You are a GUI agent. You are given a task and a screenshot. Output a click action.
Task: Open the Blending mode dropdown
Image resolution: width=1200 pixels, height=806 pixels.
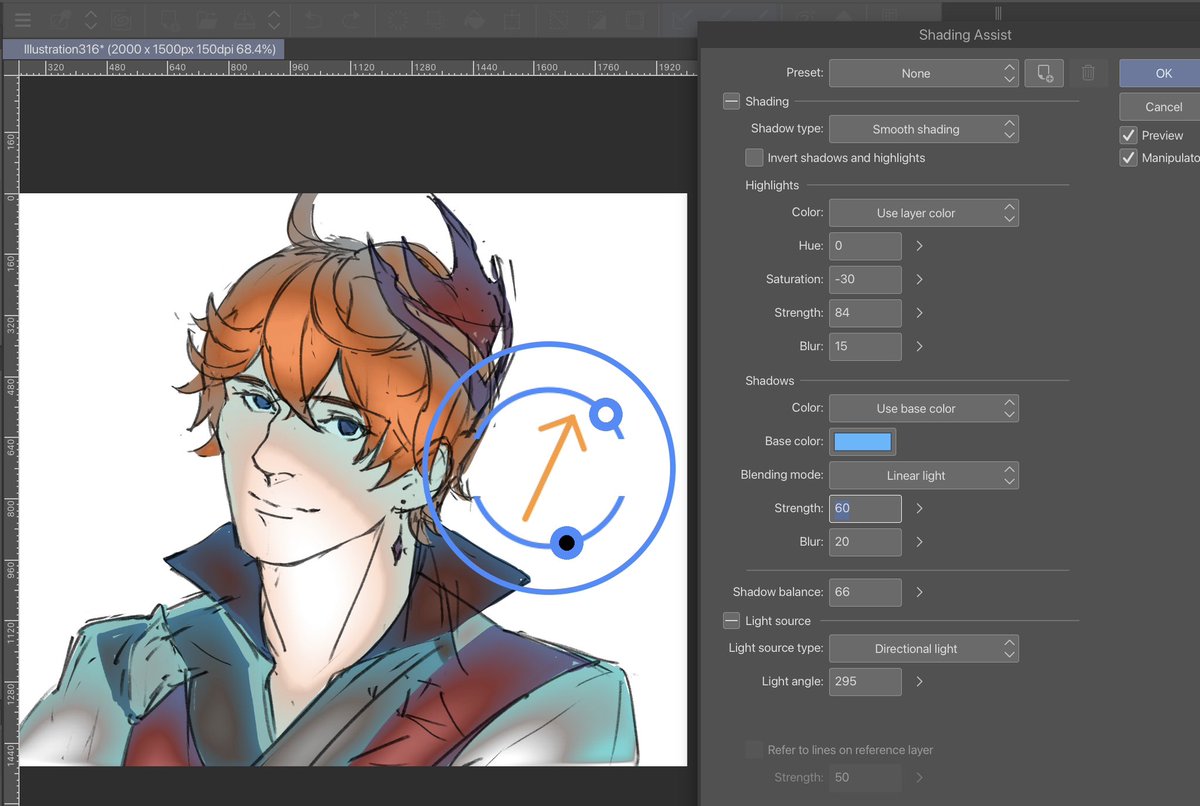(922, 475)
